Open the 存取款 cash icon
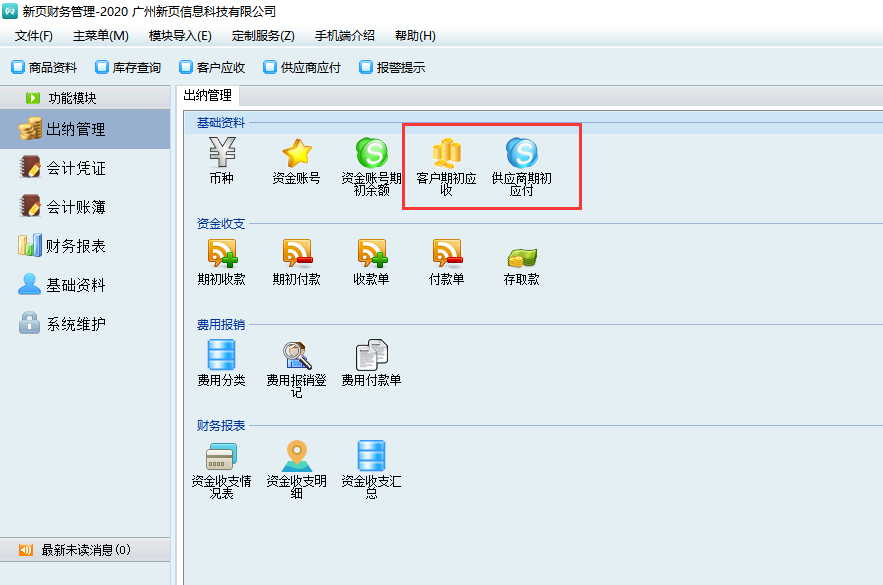Viewport: 883px width, 585px height. pos(521,255)
